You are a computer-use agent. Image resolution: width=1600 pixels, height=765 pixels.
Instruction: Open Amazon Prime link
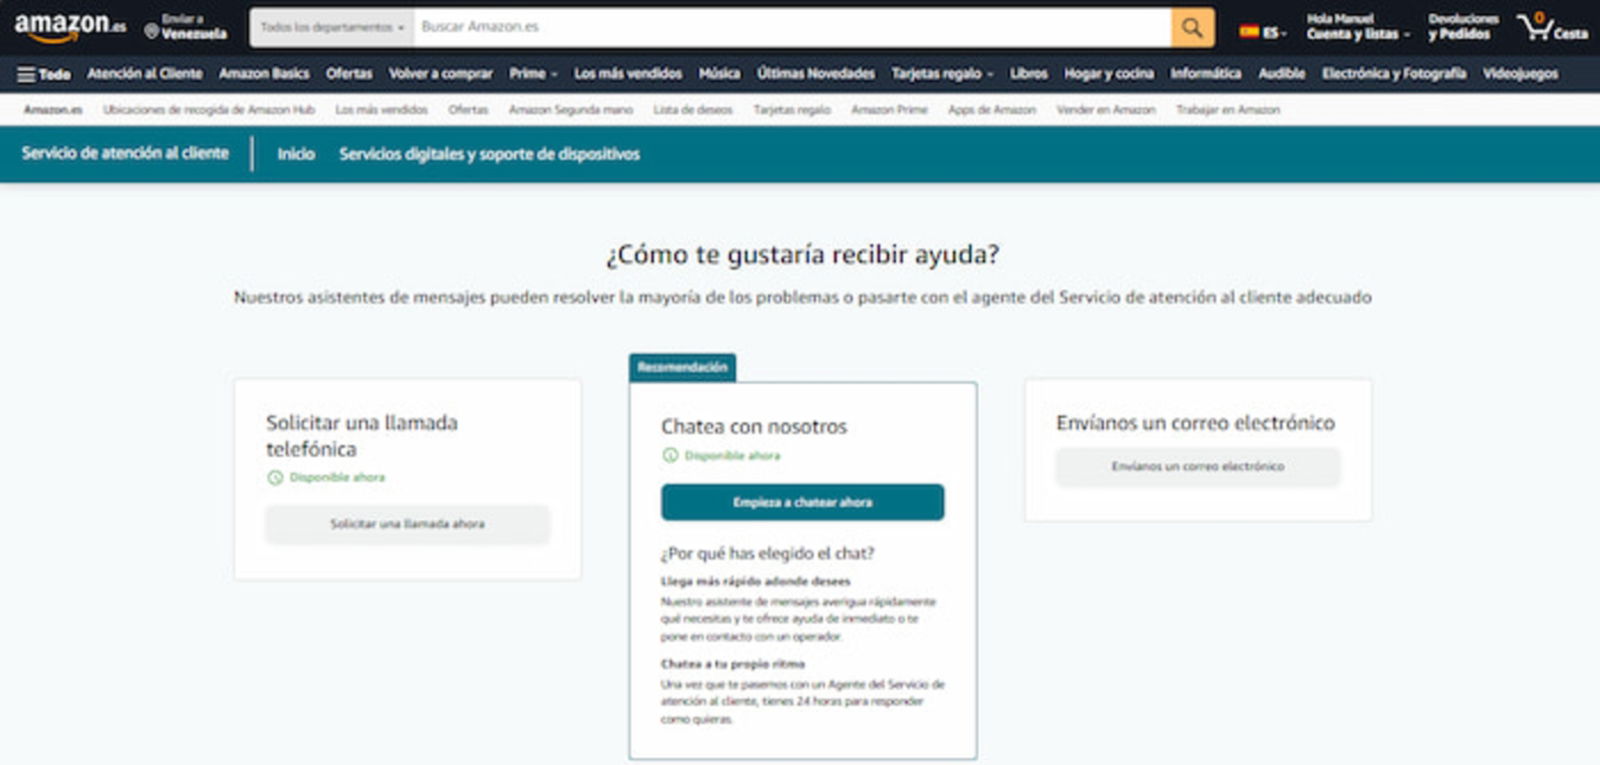click(x=889, y=110)
